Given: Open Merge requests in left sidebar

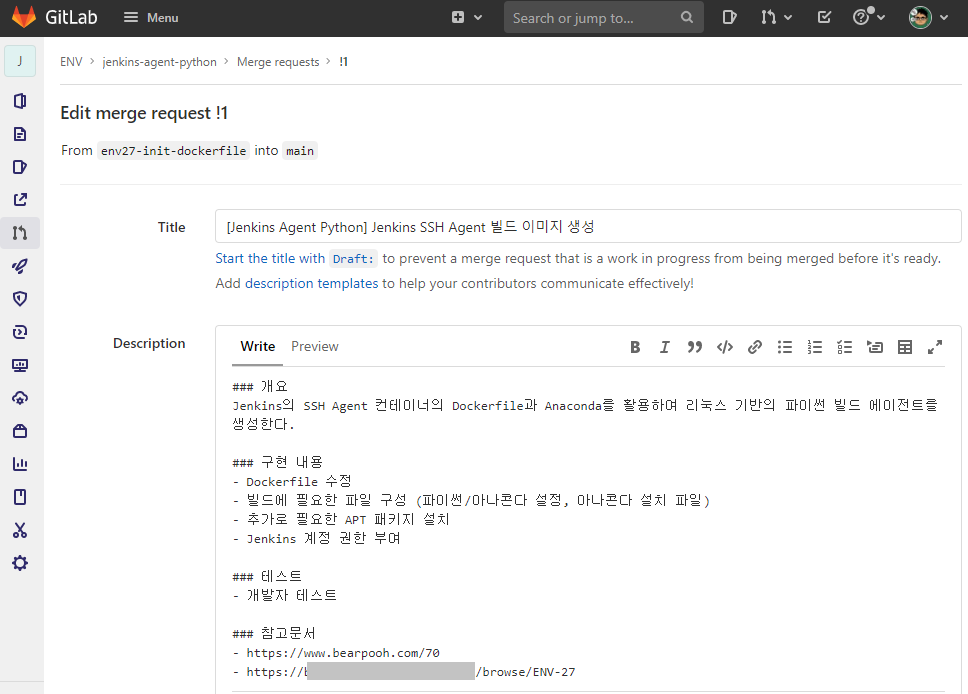Looking at the screenshot, I should (x=20, y=233).
